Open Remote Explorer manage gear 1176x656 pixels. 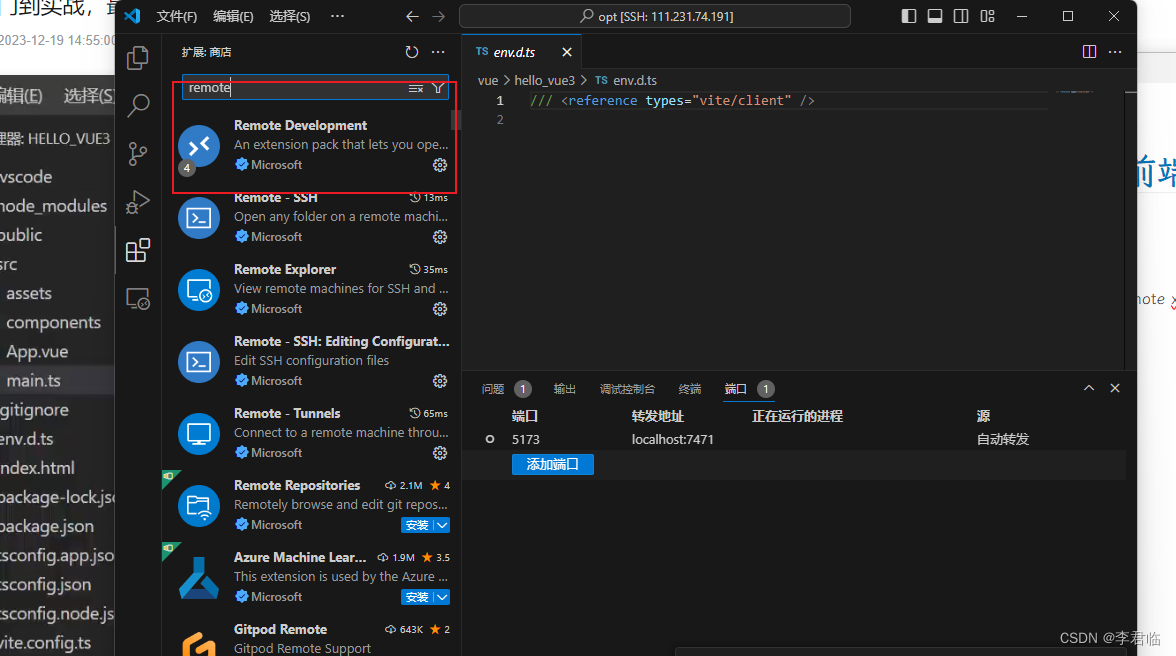(x=440, y=309)
